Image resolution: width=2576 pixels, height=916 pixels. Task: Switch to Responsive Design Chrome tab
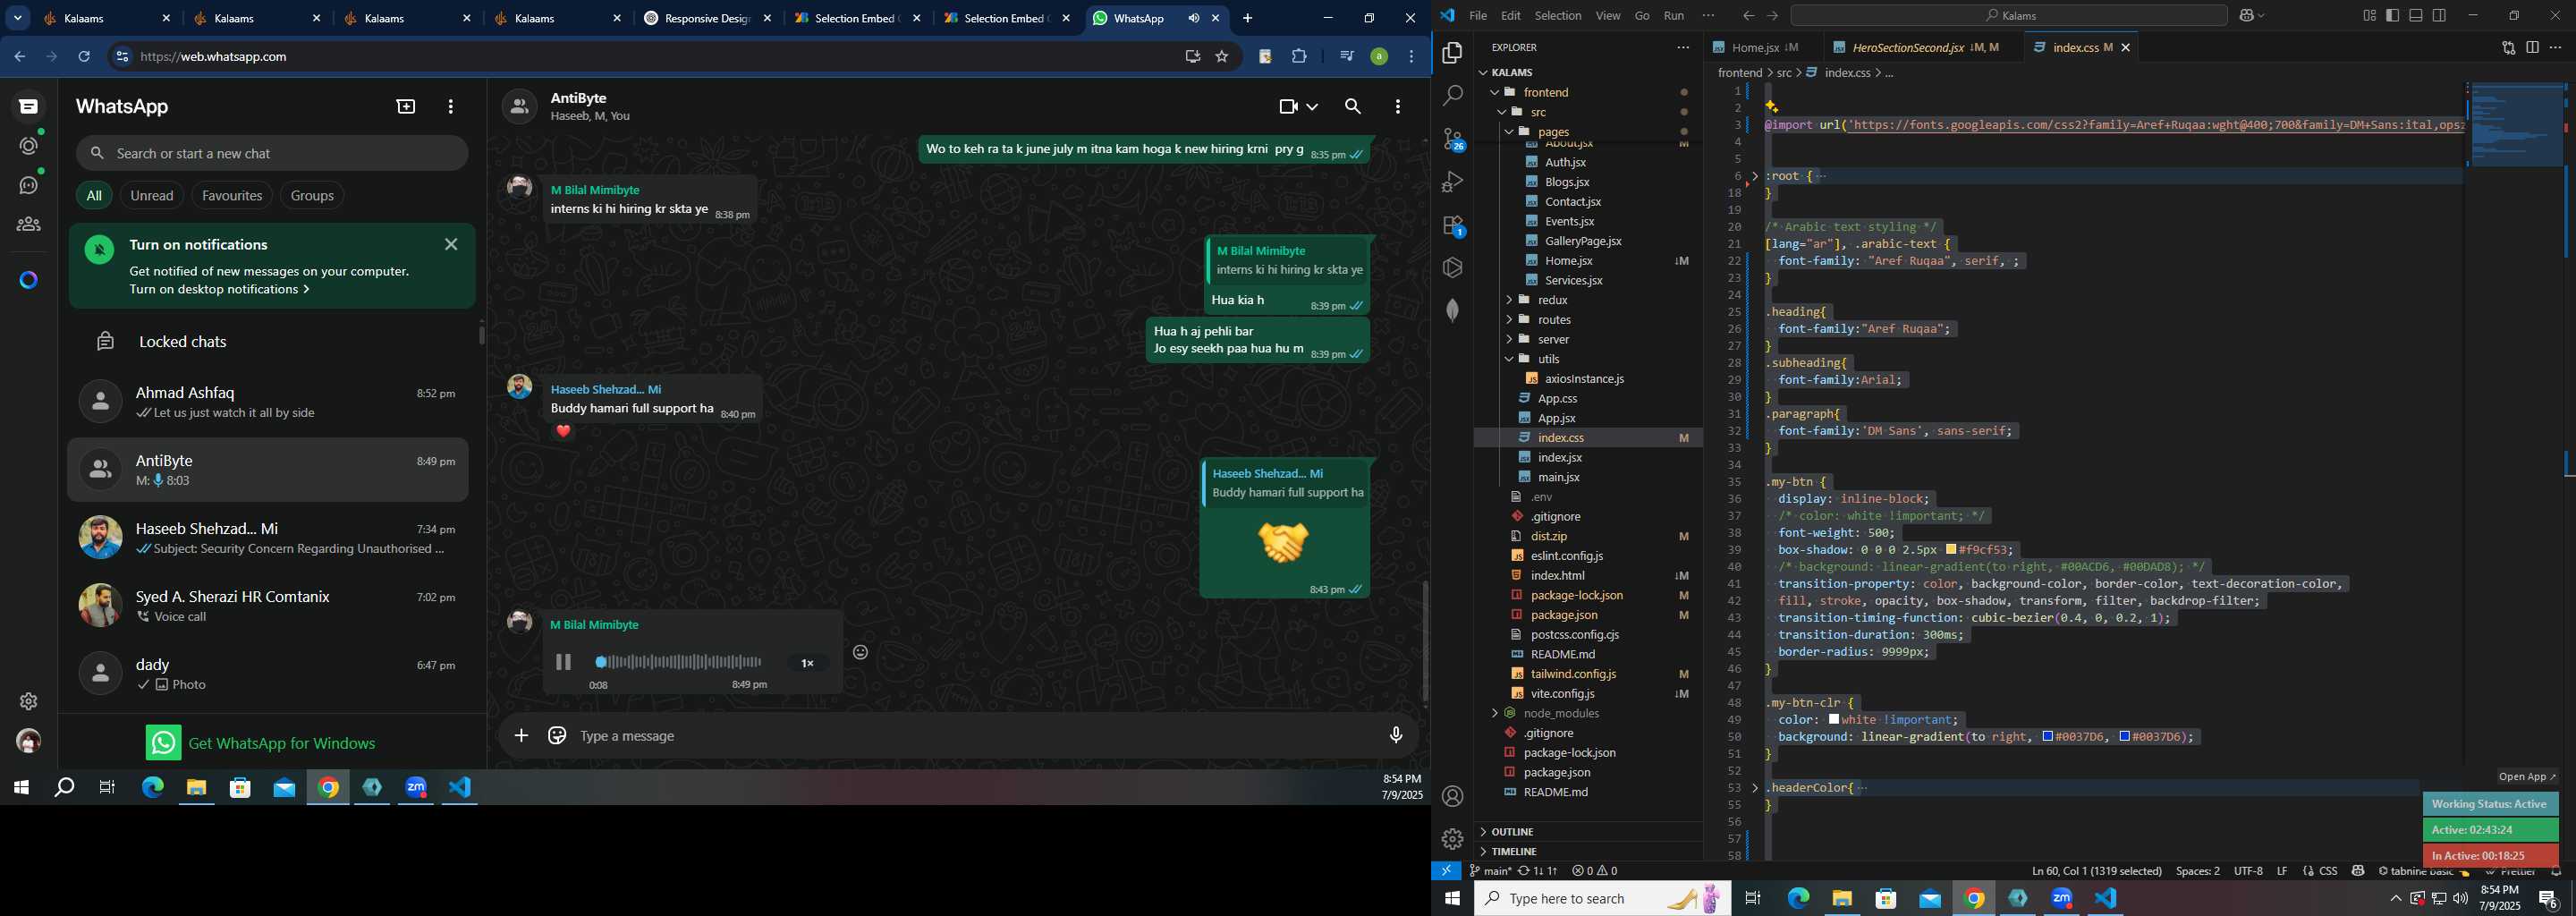[x=708, y=18]
